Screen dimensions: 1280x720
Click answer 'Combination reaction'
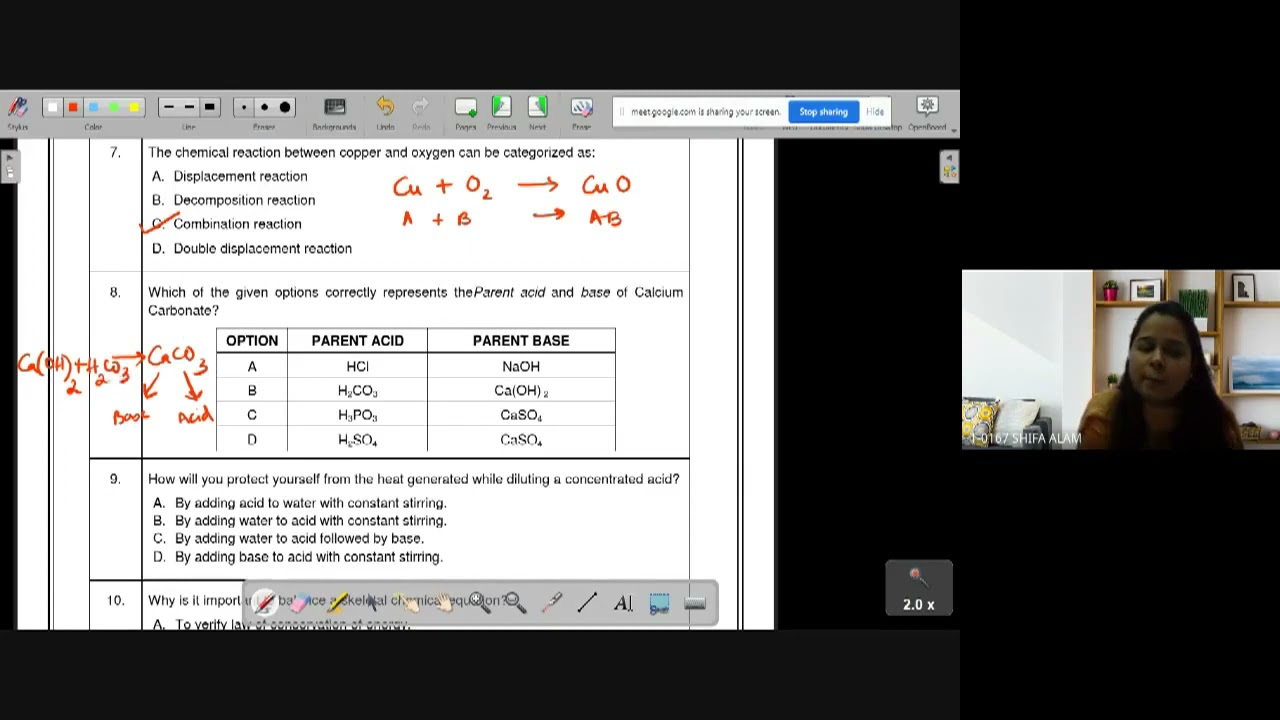pyautogui.click(x=237, y=224)
